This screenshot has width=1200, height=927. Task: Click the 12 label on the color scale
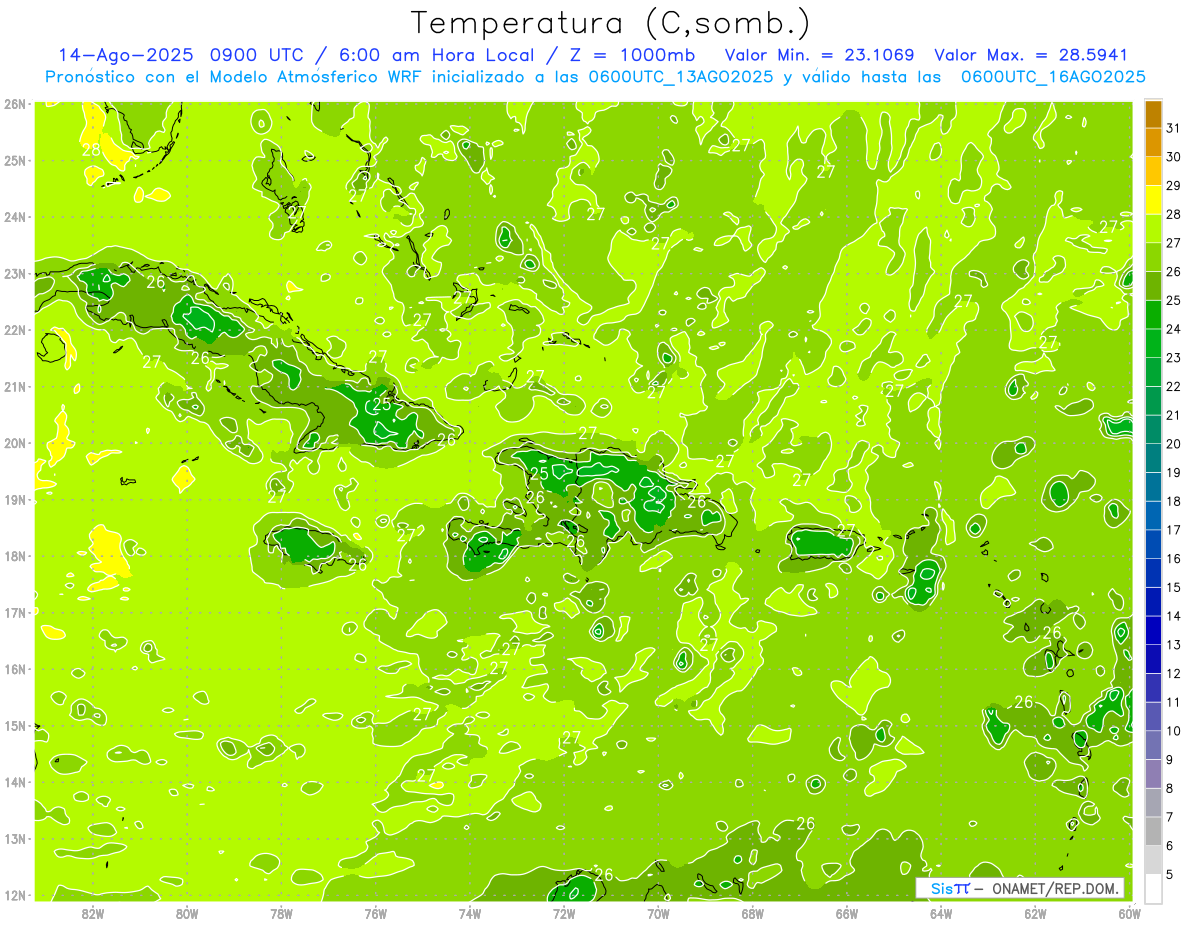pyautogui.click(x=1174, y=673)
